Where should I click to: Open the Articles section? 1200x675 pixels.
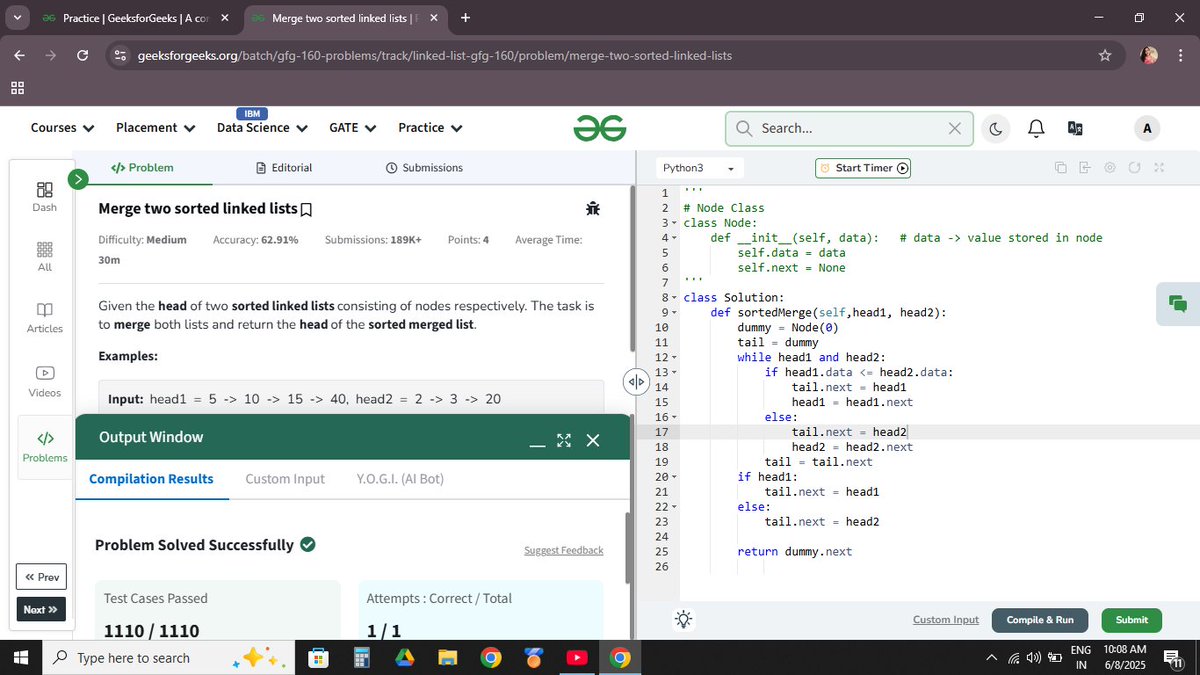pos(44,318)
